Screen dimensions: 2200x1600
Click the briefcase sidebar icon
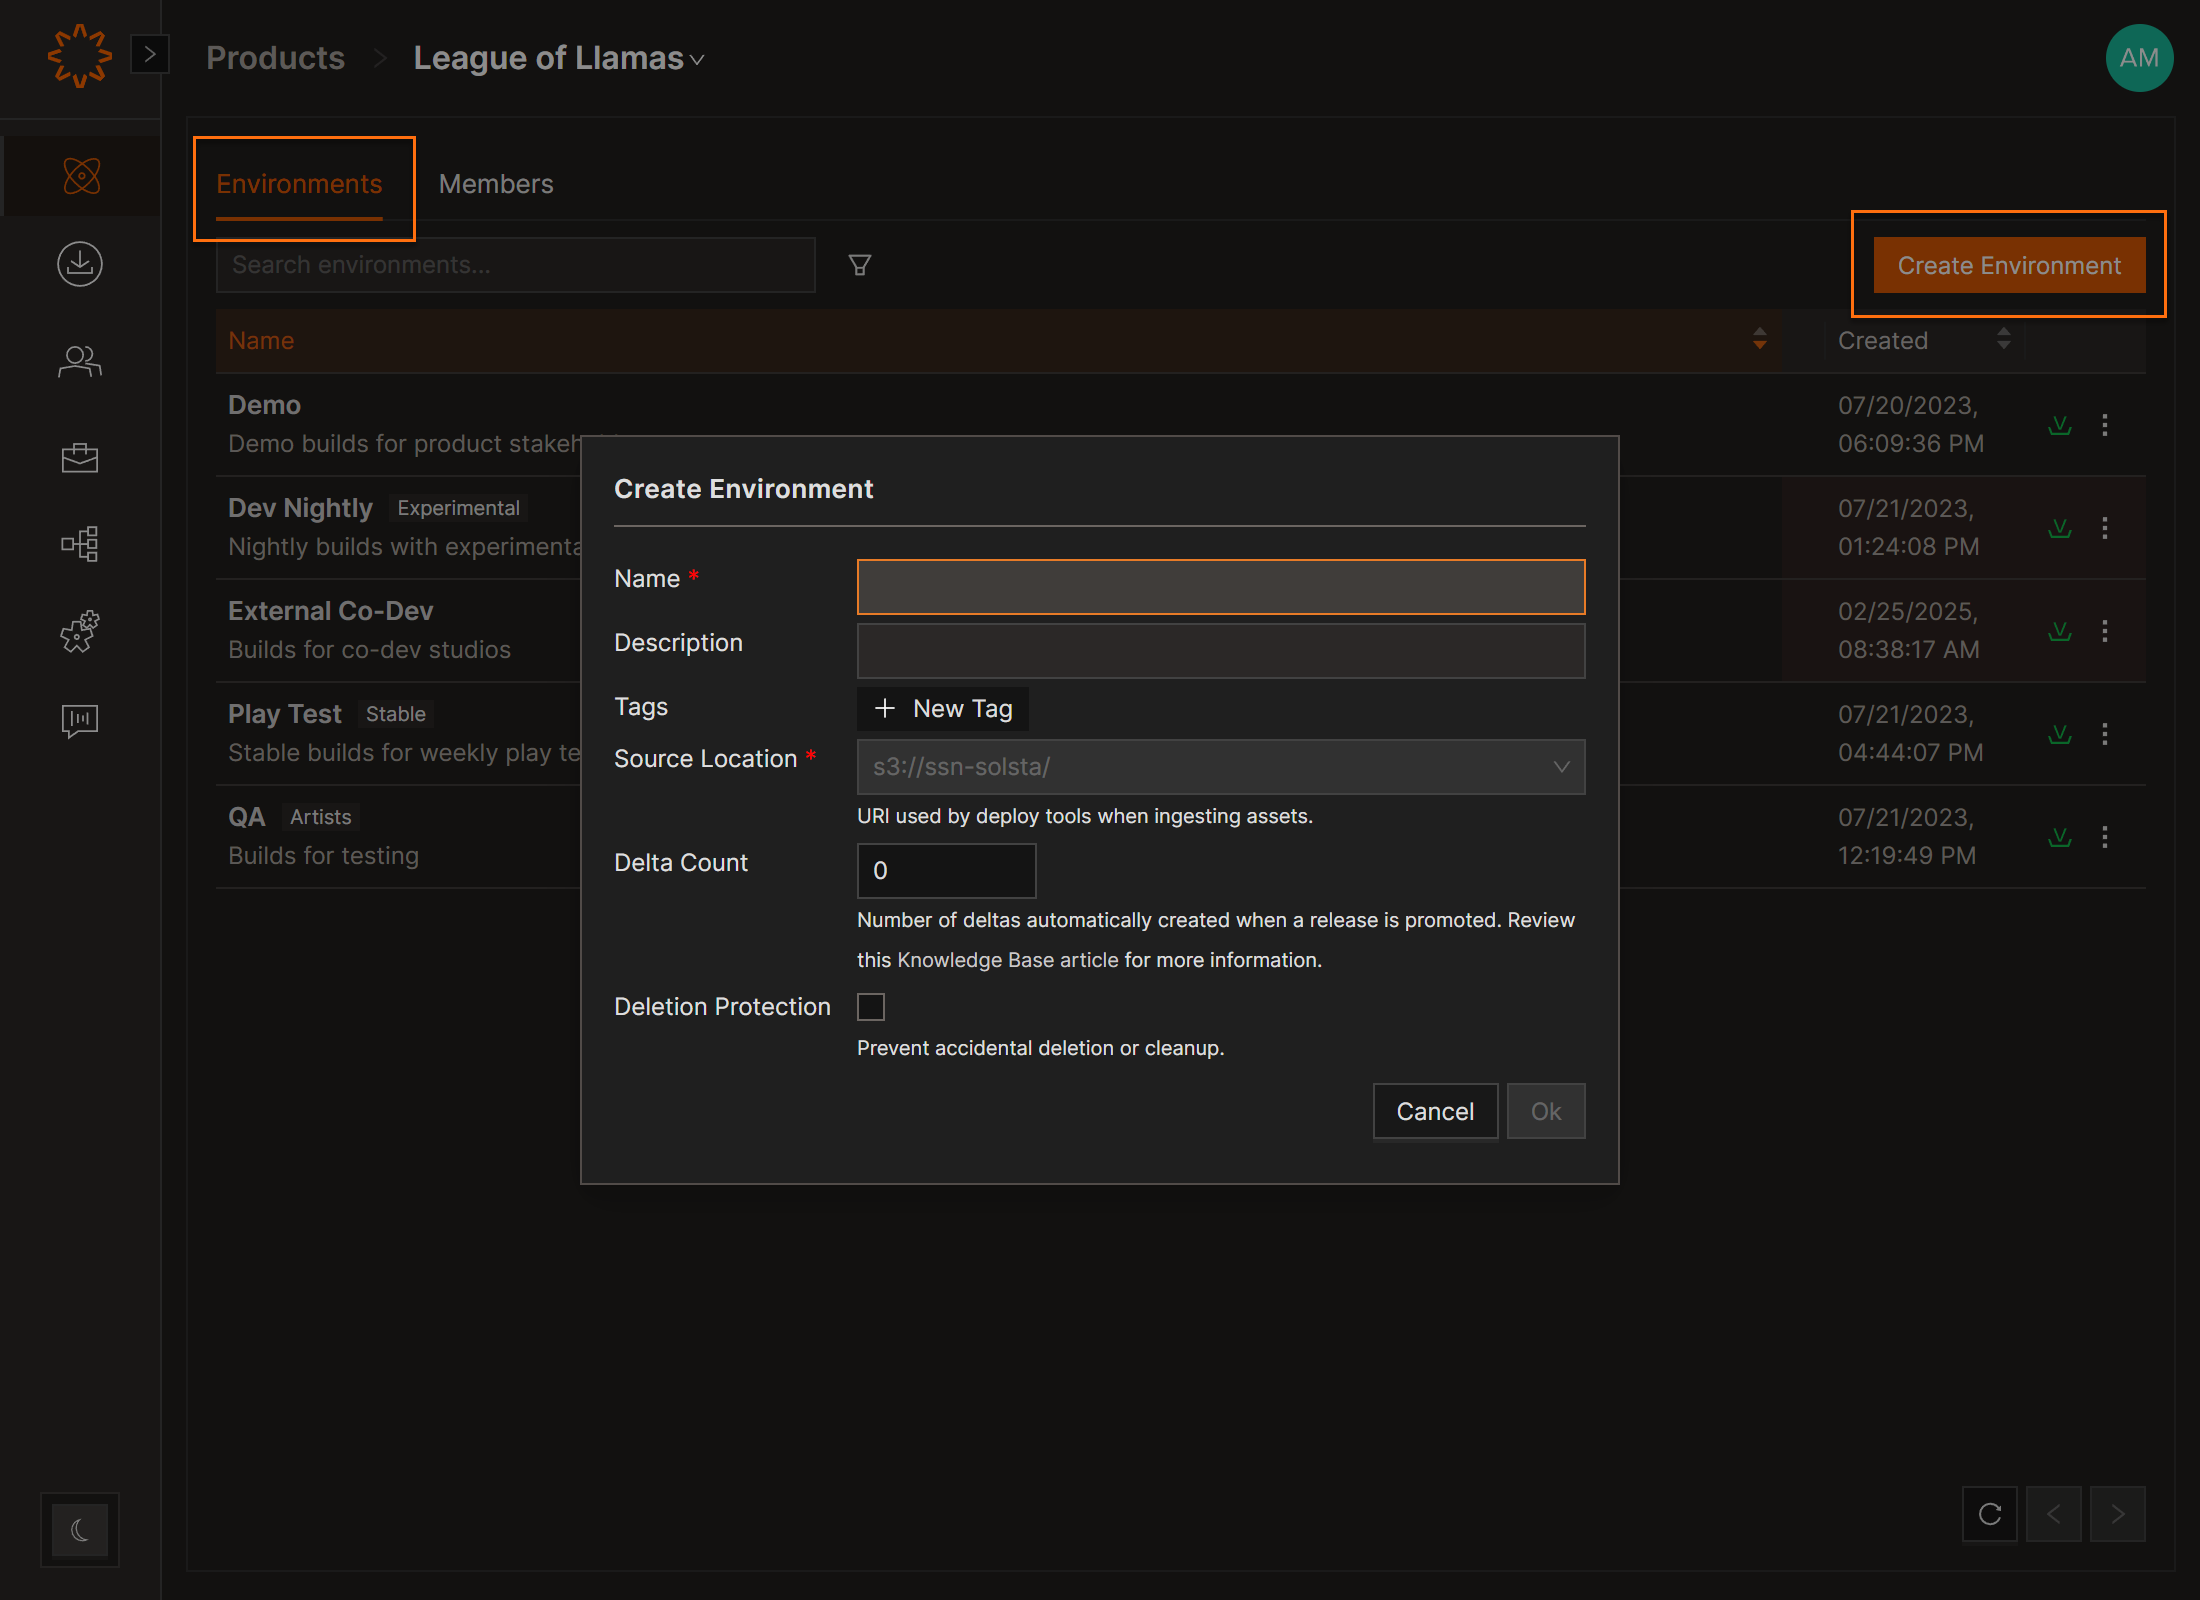[x=80, y=457]
